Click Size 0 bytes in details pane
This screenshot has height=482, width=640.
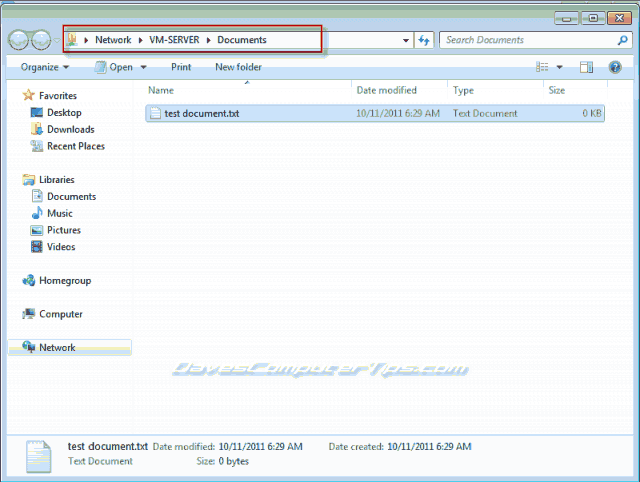point(233,461)
